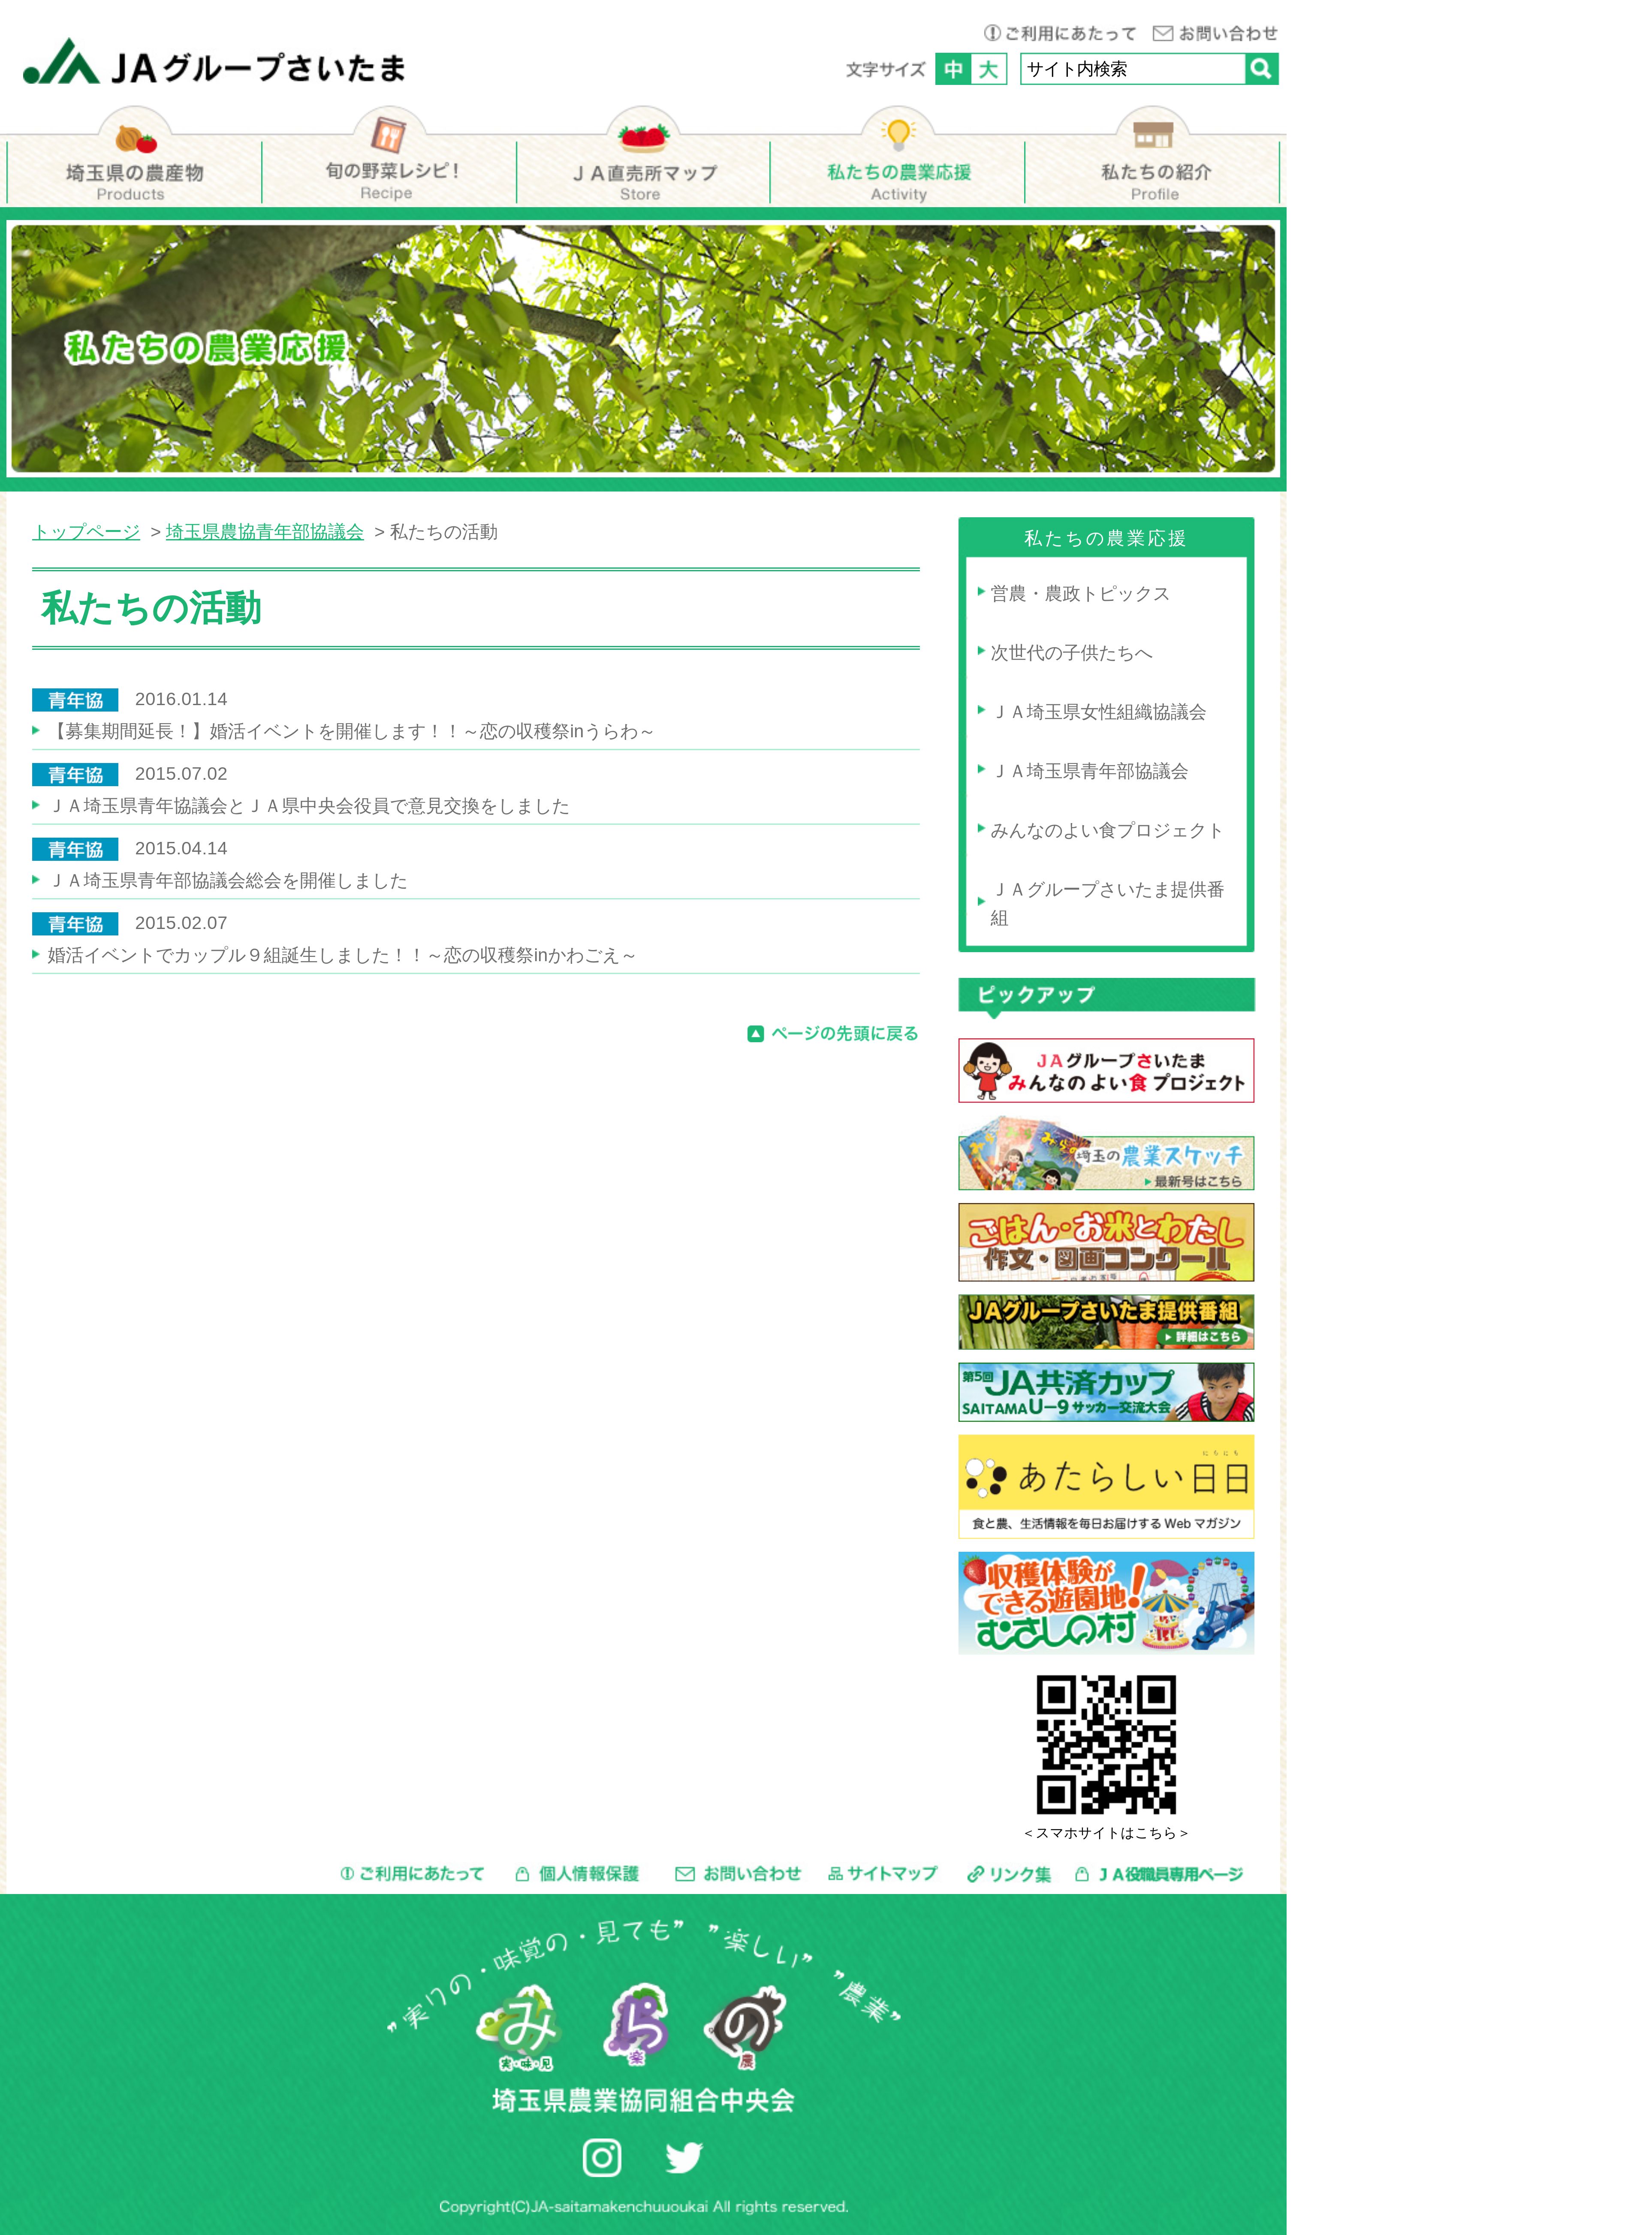This screenshot has width=1652, height=2235.
Task: Click JAグループさいたま提供番組 banner
Action: pyautogui.click(x=1106, y=1322)
